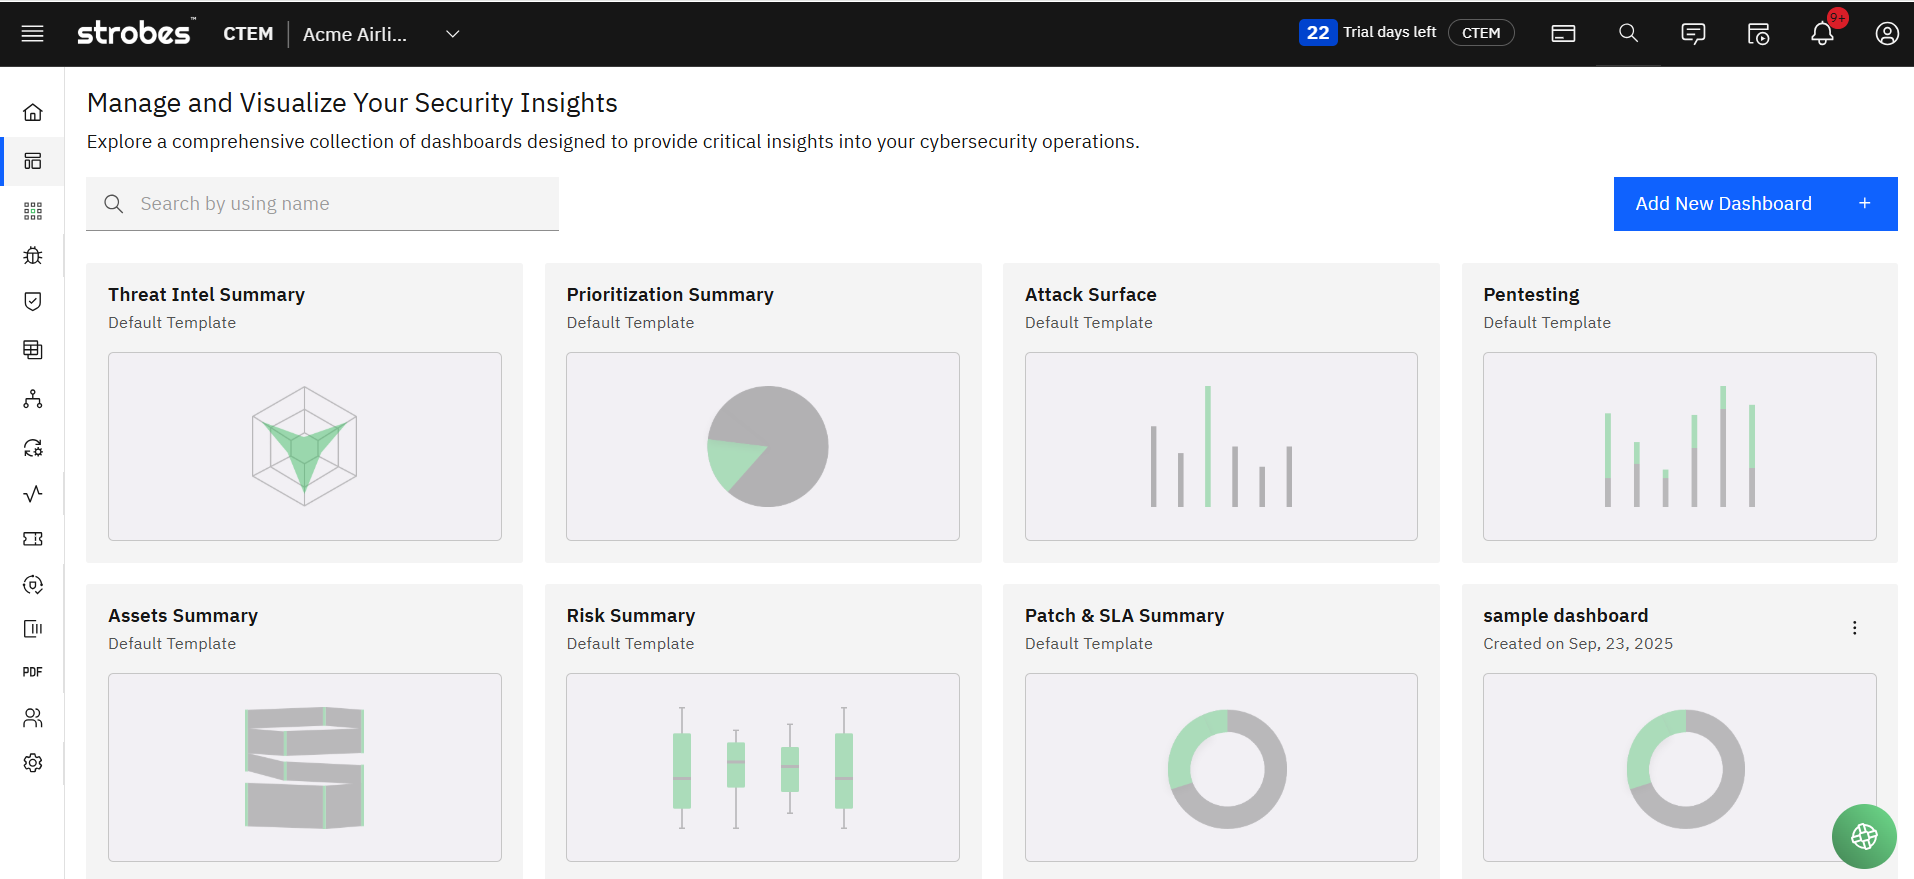Open the PDF reports sidebar icon
1914x879 pixels.
coord(33,672)
